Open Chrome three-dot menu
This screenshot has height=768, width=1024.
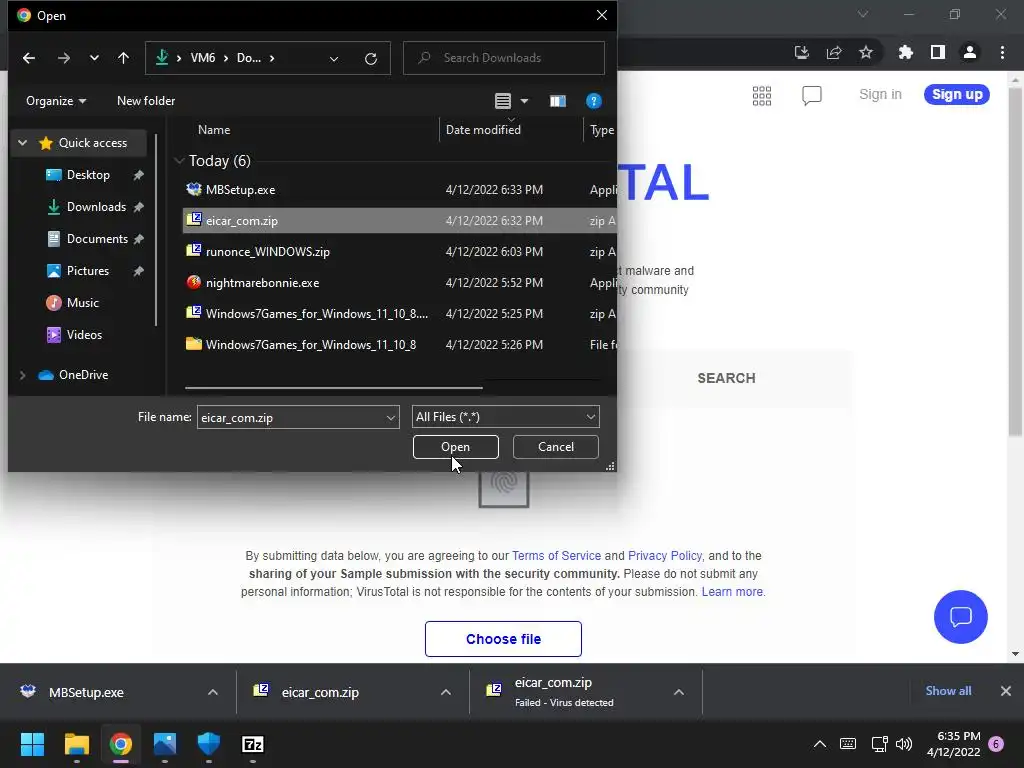click(x=1002, y=52)
